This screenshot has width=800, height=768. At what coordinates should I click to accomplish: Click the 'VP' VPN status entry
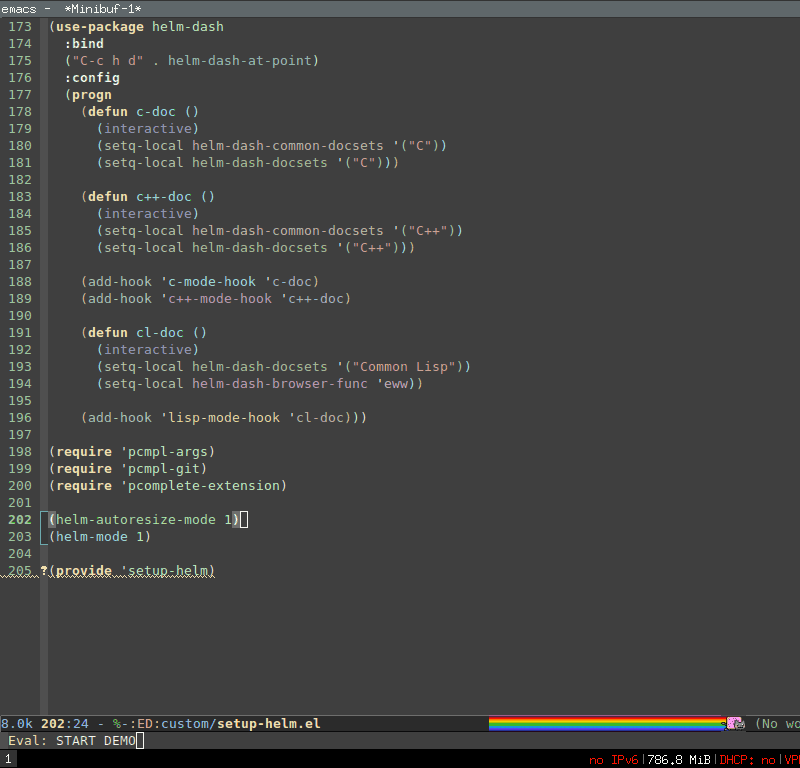point(792,760)
